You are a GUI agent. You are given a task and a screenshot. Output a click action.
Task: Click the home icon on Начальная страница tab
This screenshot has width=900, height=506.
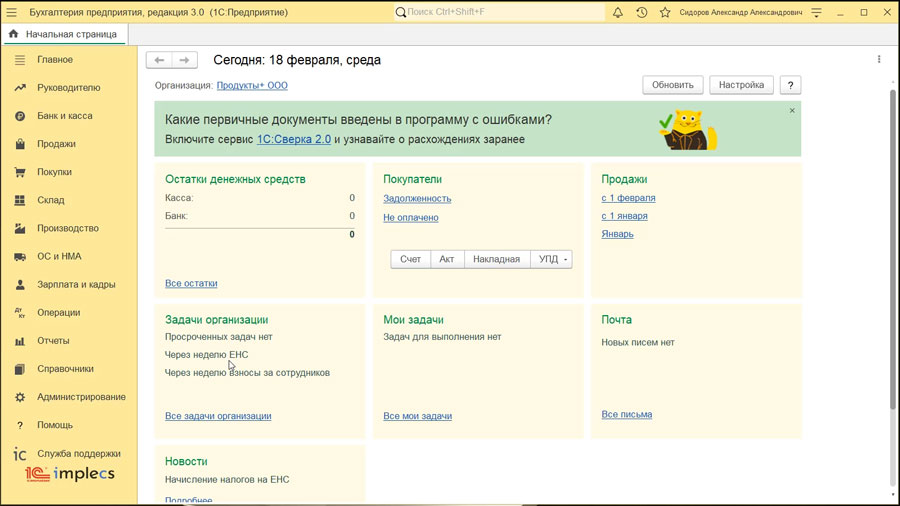13,34
